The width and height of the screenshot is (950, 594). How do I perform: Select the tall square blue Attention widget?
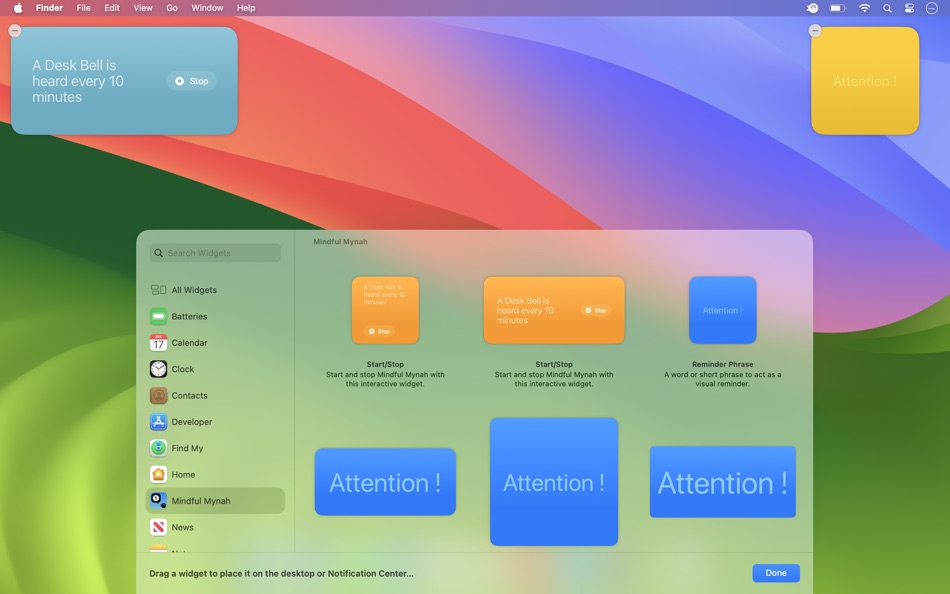(x=554, y=482)
